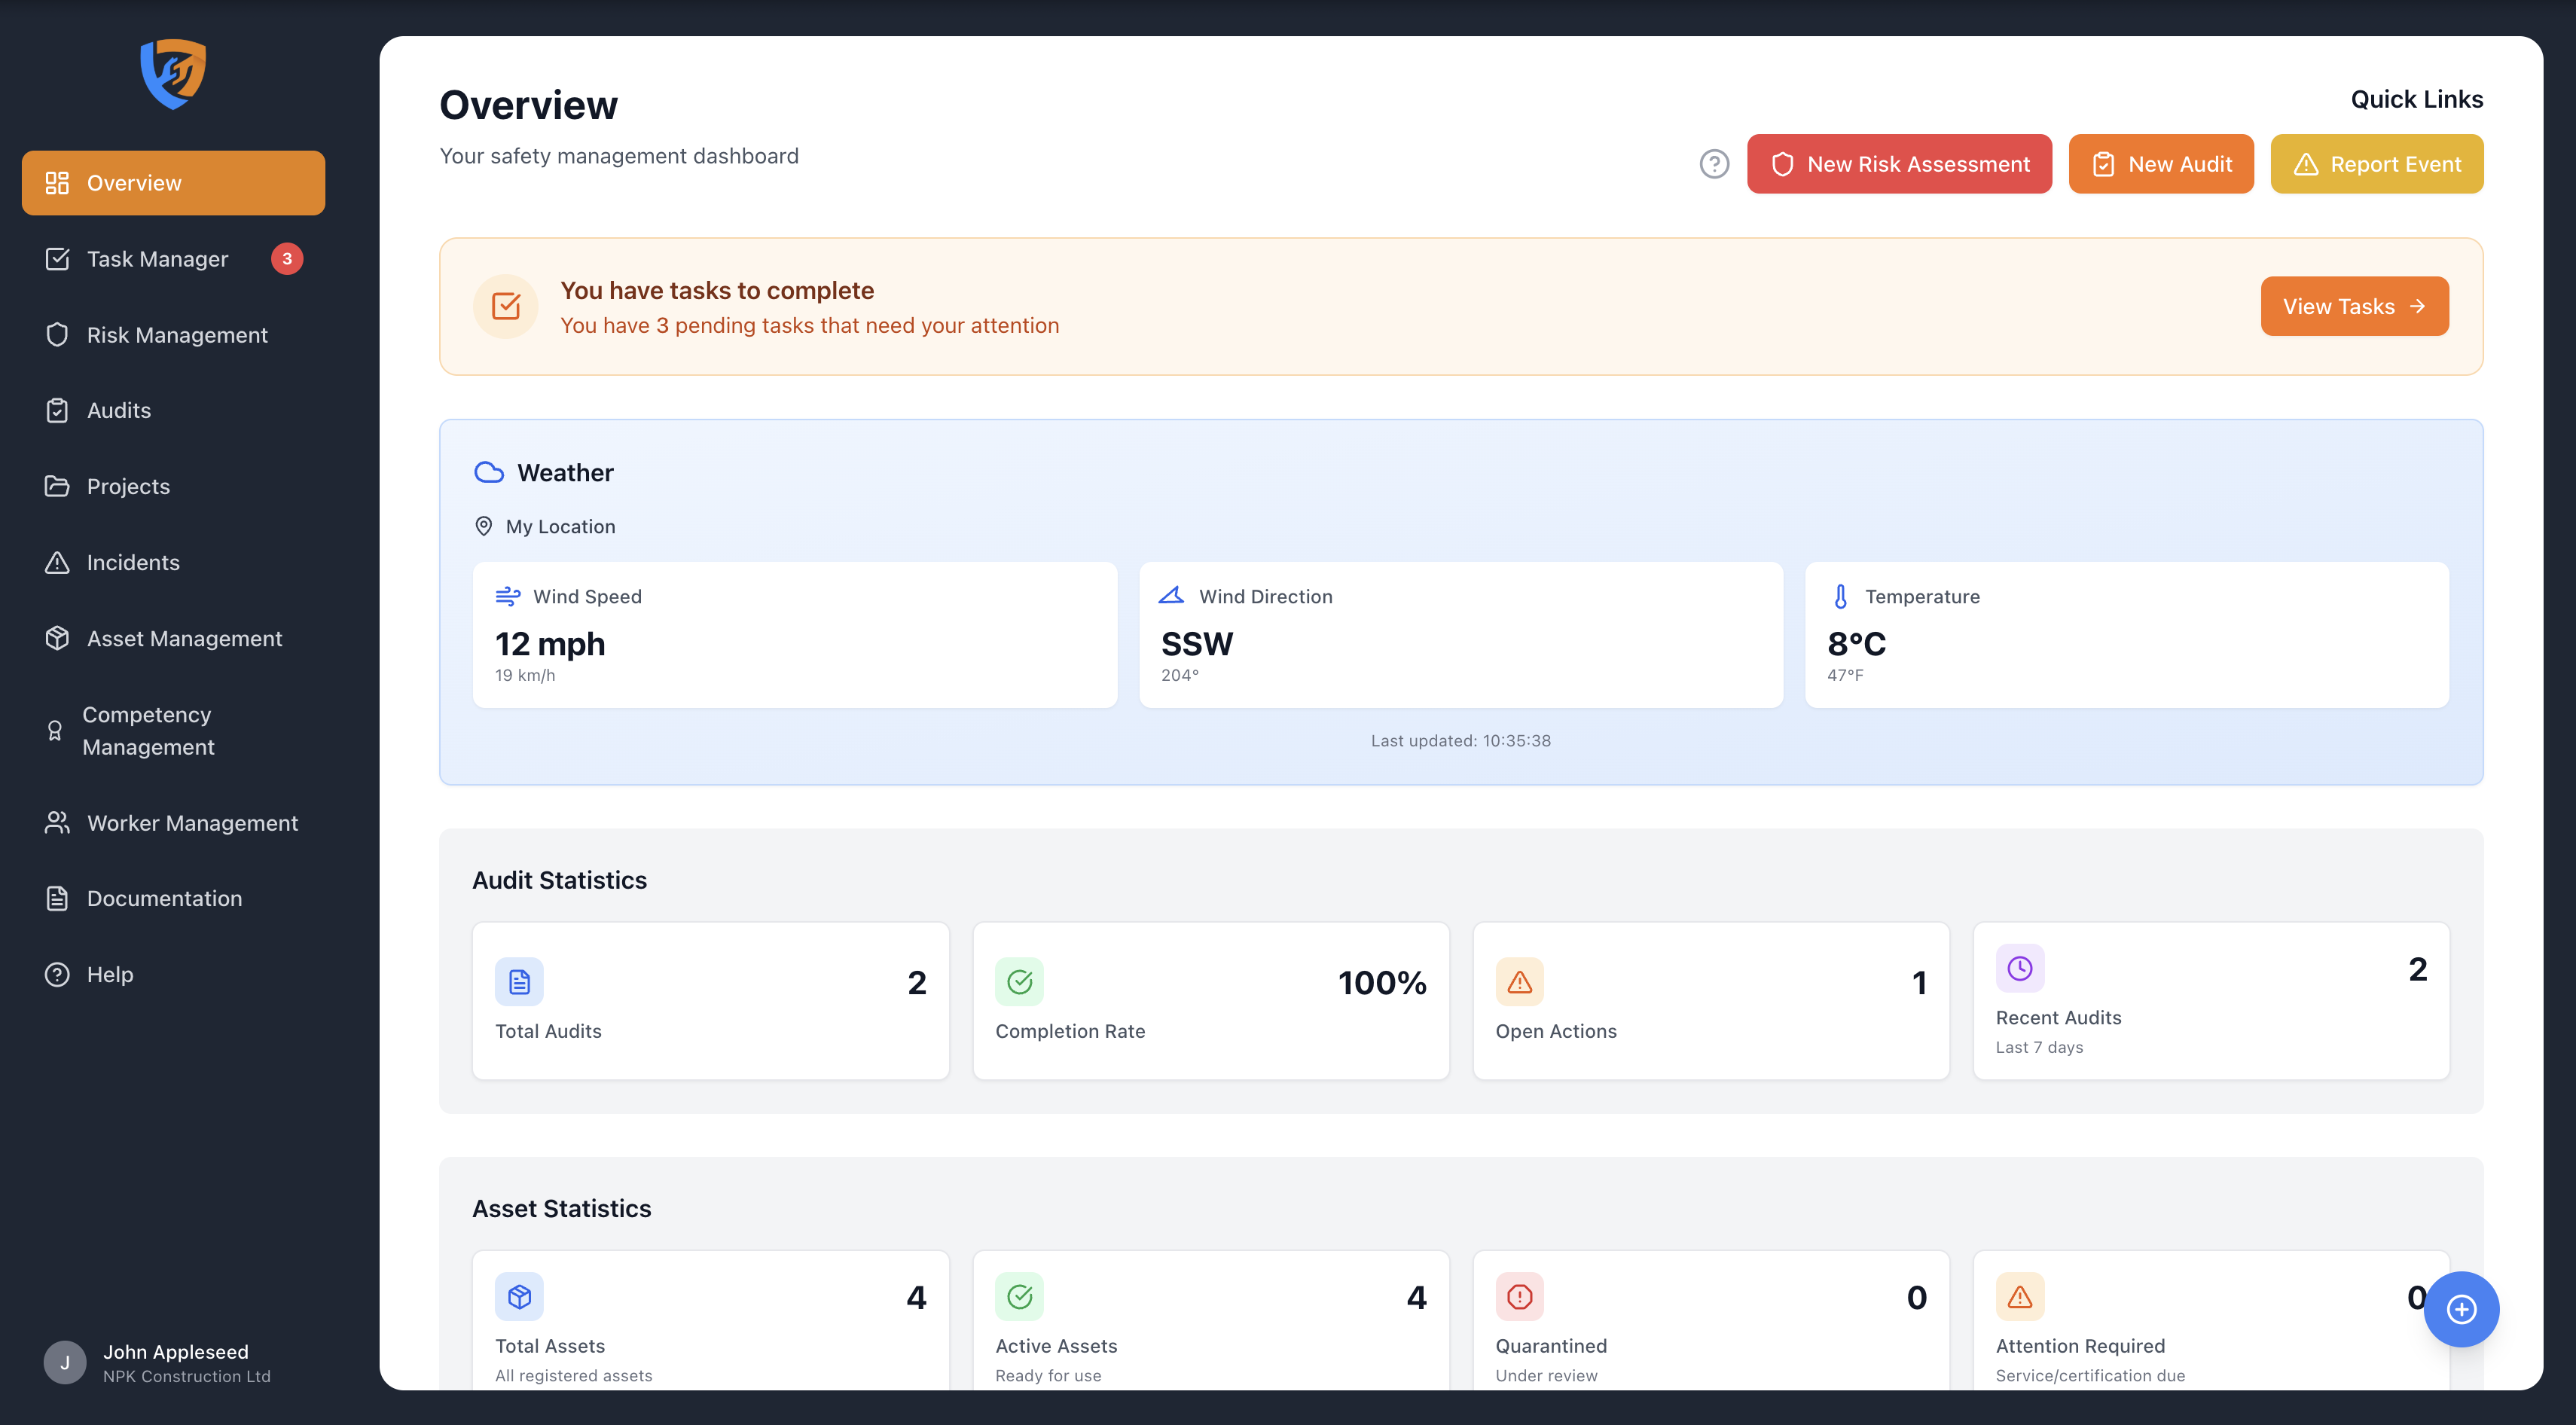Open Risk Management via the shield icon
2576x1425 pixels.
pyautogui.click(x=57, y=335)
